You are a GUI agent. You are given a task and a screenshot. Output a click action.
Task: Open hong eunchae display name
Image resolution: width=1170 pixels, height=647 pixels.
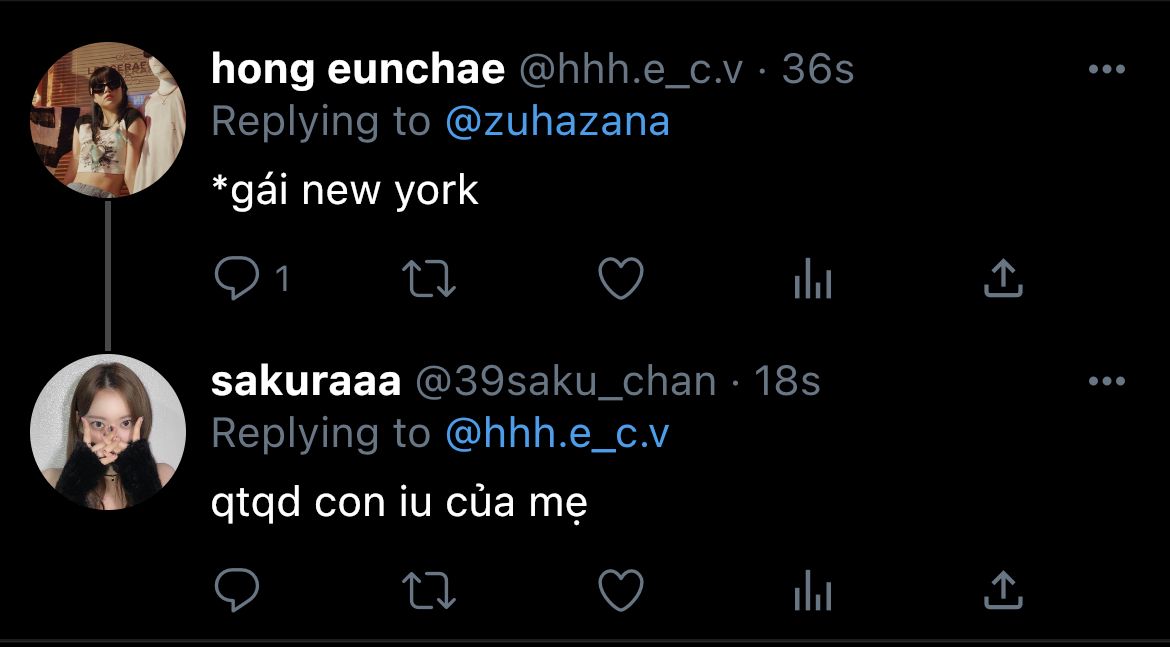coord(358,69)
